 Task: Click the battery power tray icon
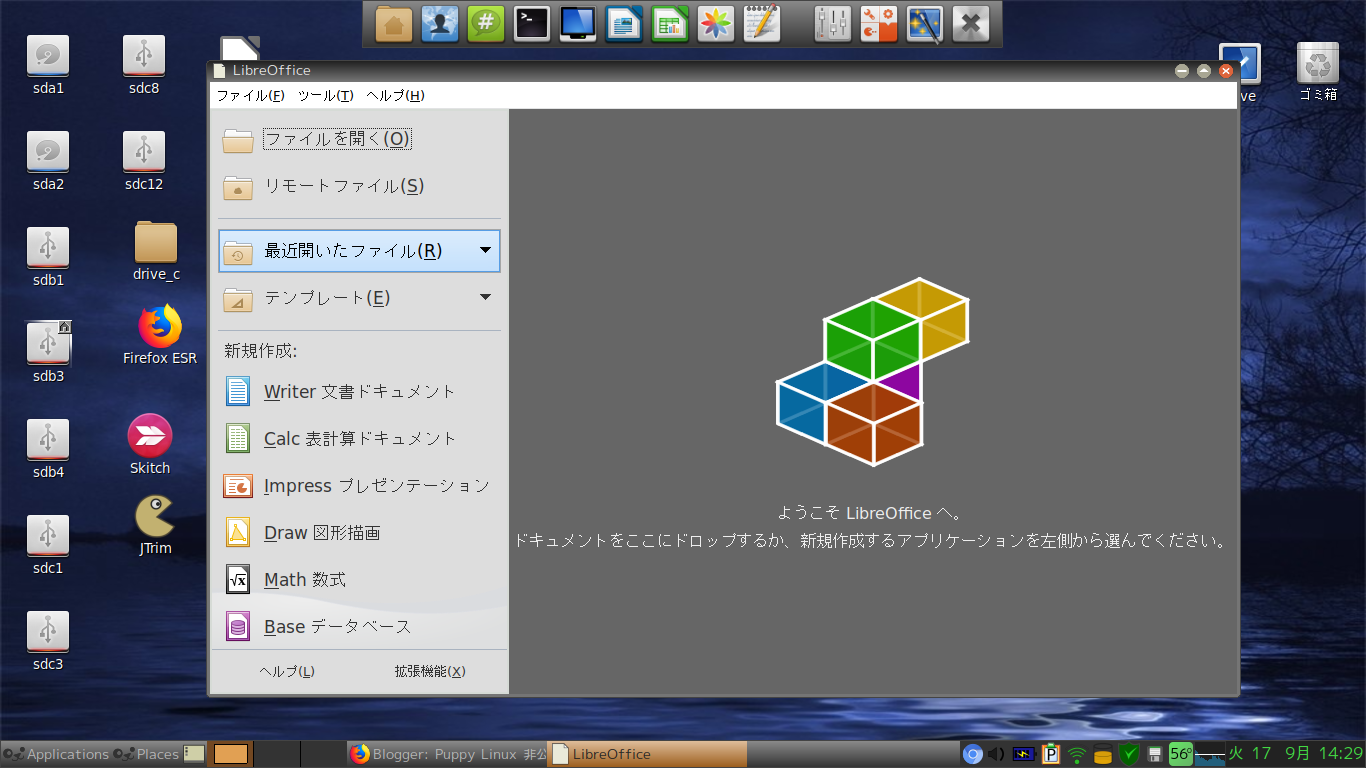1024,754
